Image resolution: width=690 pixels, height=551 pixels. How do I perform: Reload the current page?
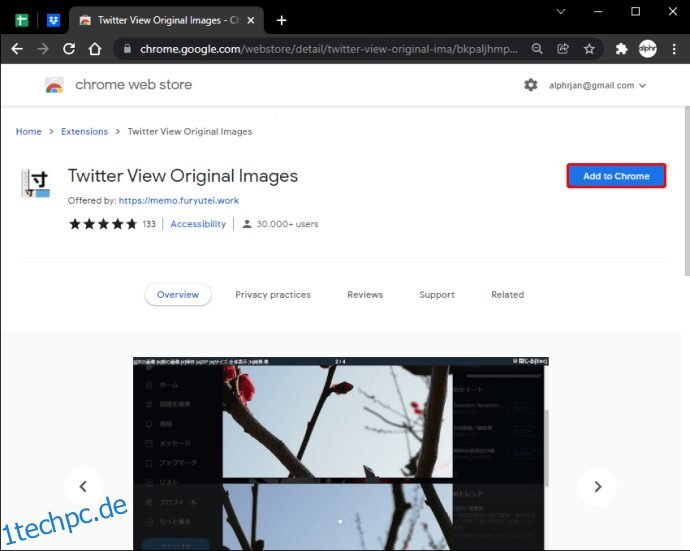point(69,49)
